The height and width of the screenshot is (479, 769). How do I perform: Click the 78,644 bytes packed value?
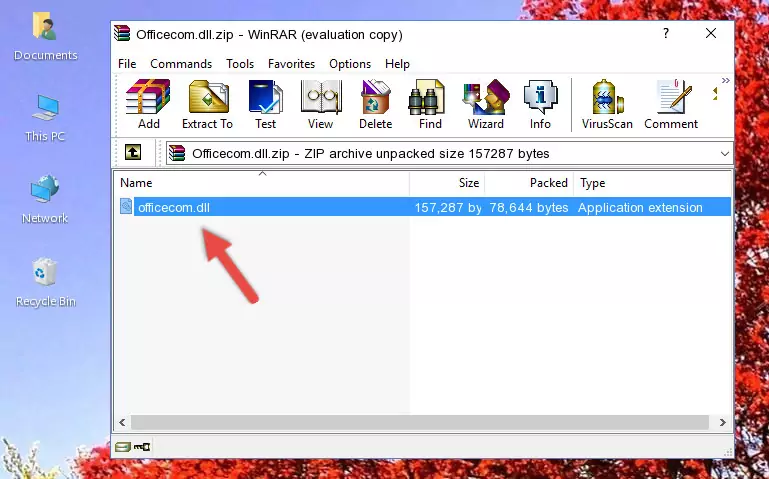pyautogui.click(x=529, y=207)
